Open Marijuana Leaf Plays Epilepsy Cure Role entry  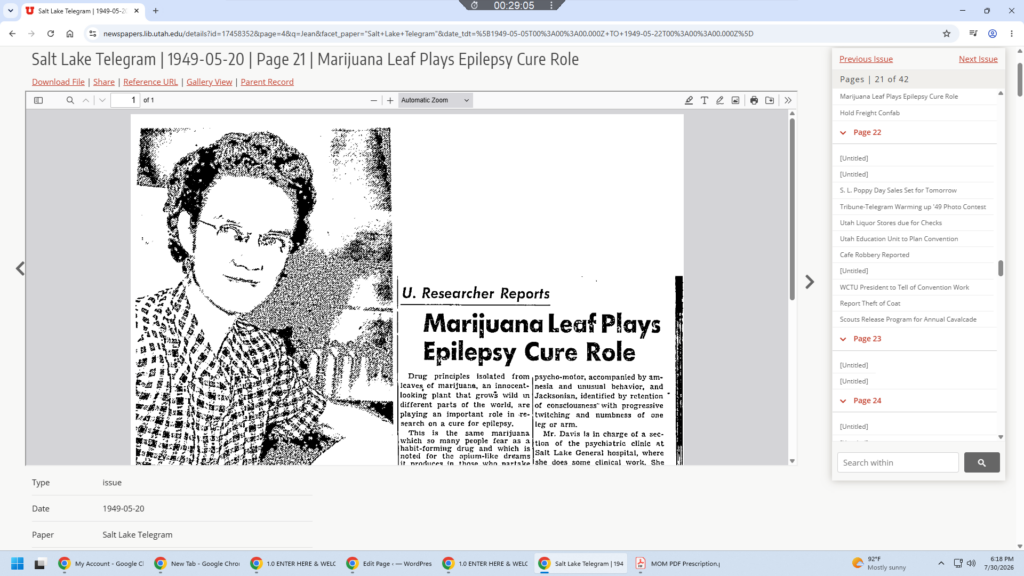coord(899,97)
